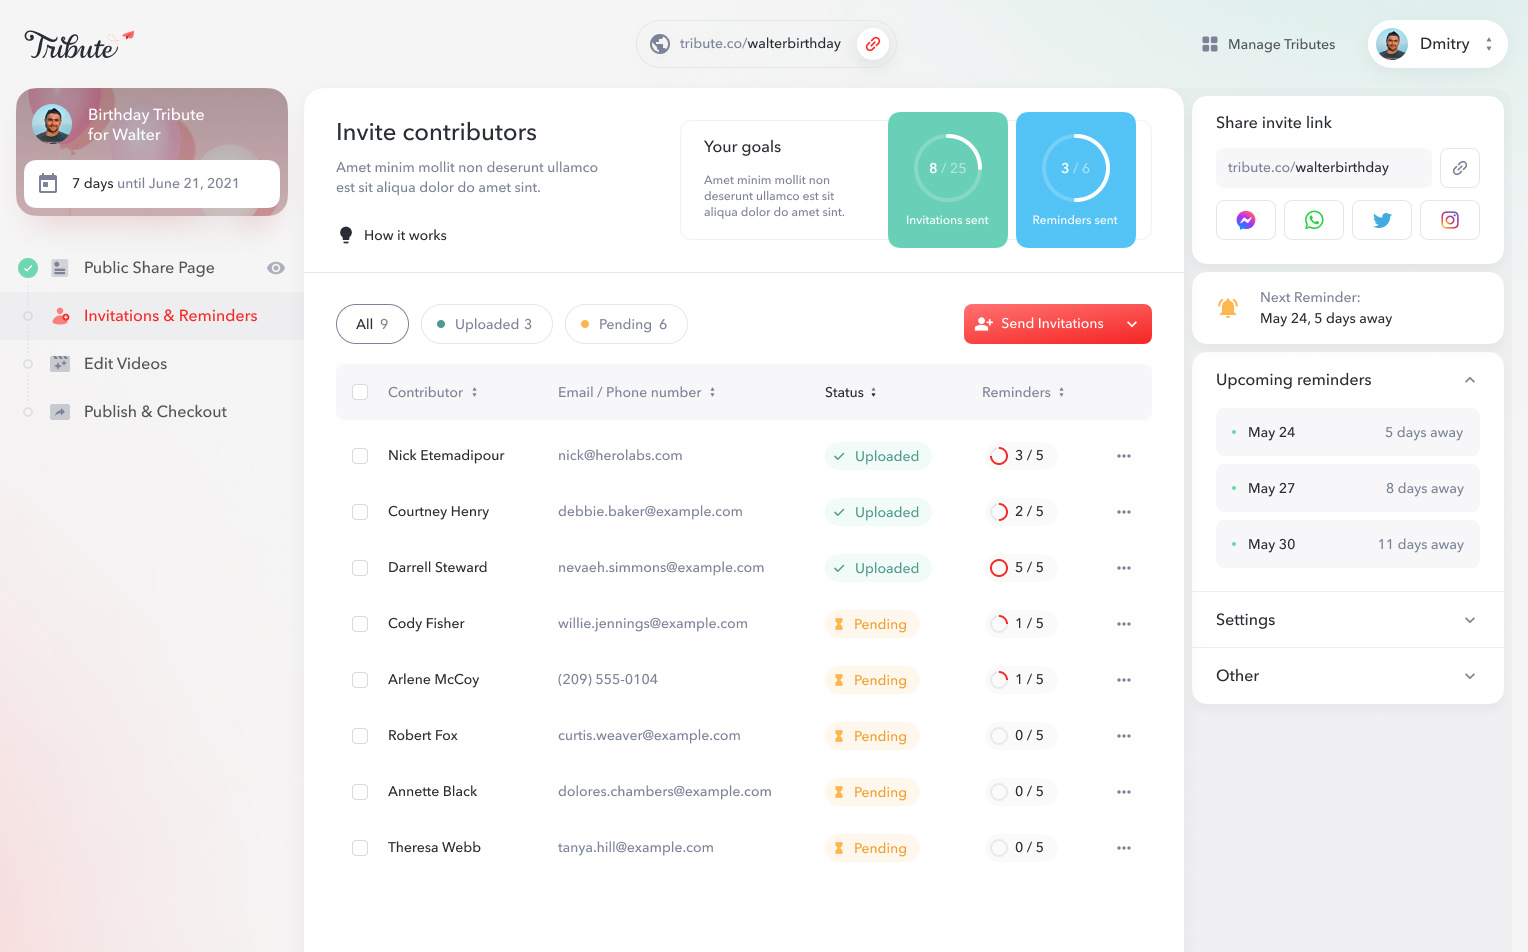Click the Next Reminder bell icon
This screenshot has width=1528, height=952.
point(1228,308)
